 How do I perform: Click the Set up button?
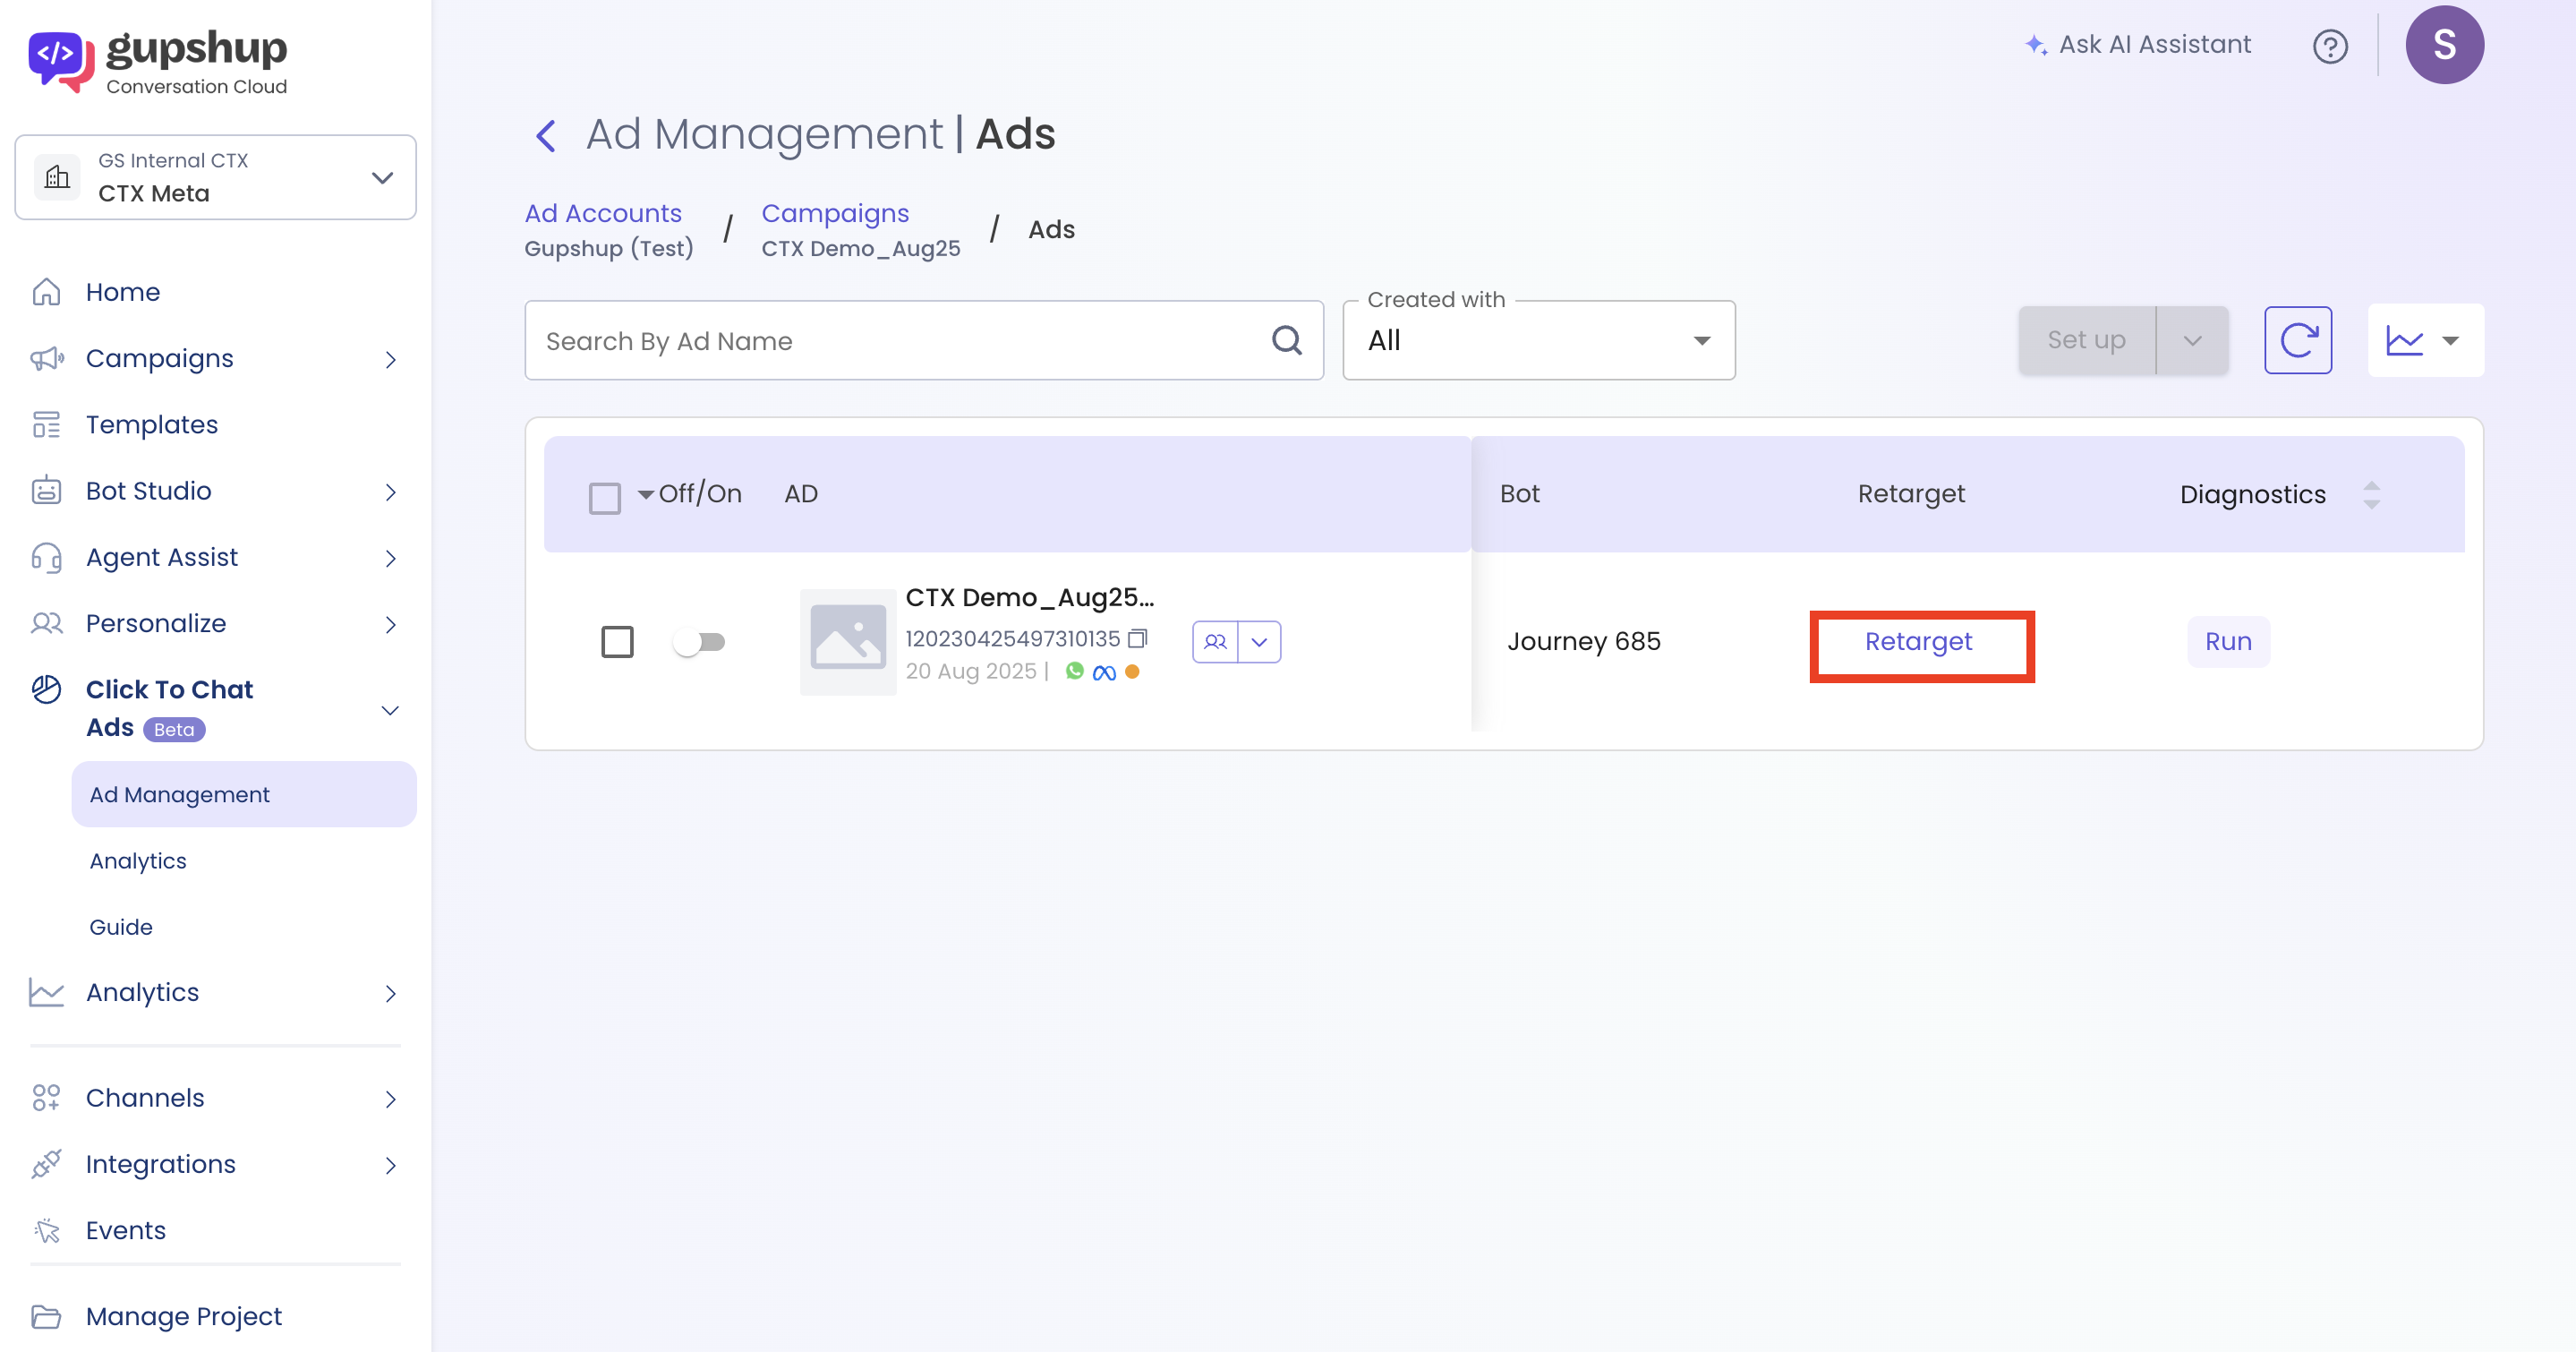[x=2086, y=341]
